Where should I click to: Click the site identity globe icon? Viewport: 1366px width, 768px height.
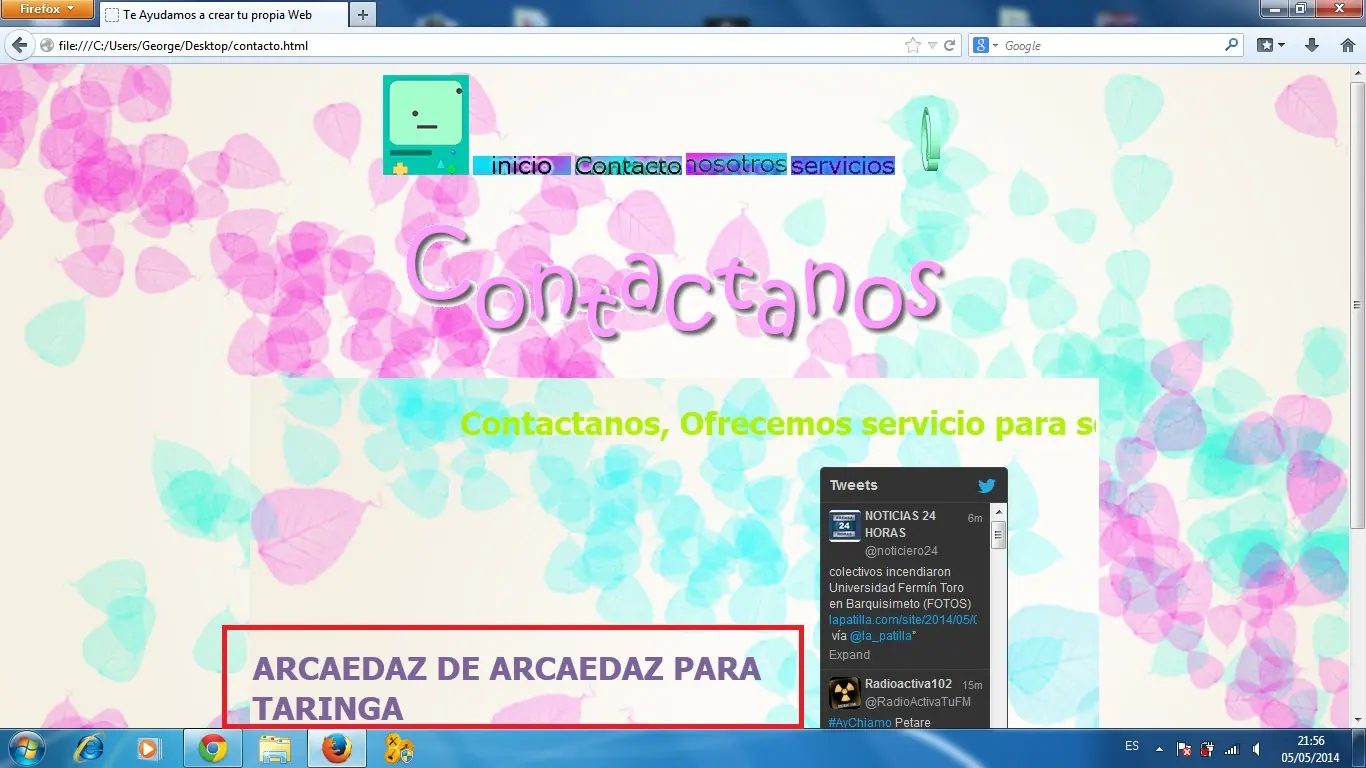[46, 46]
